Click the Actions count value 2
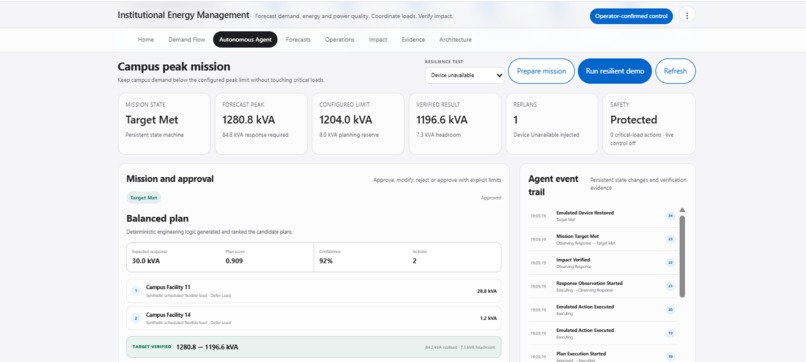The width and height of the screenshot is (806, 362). [x=414, y=261]
